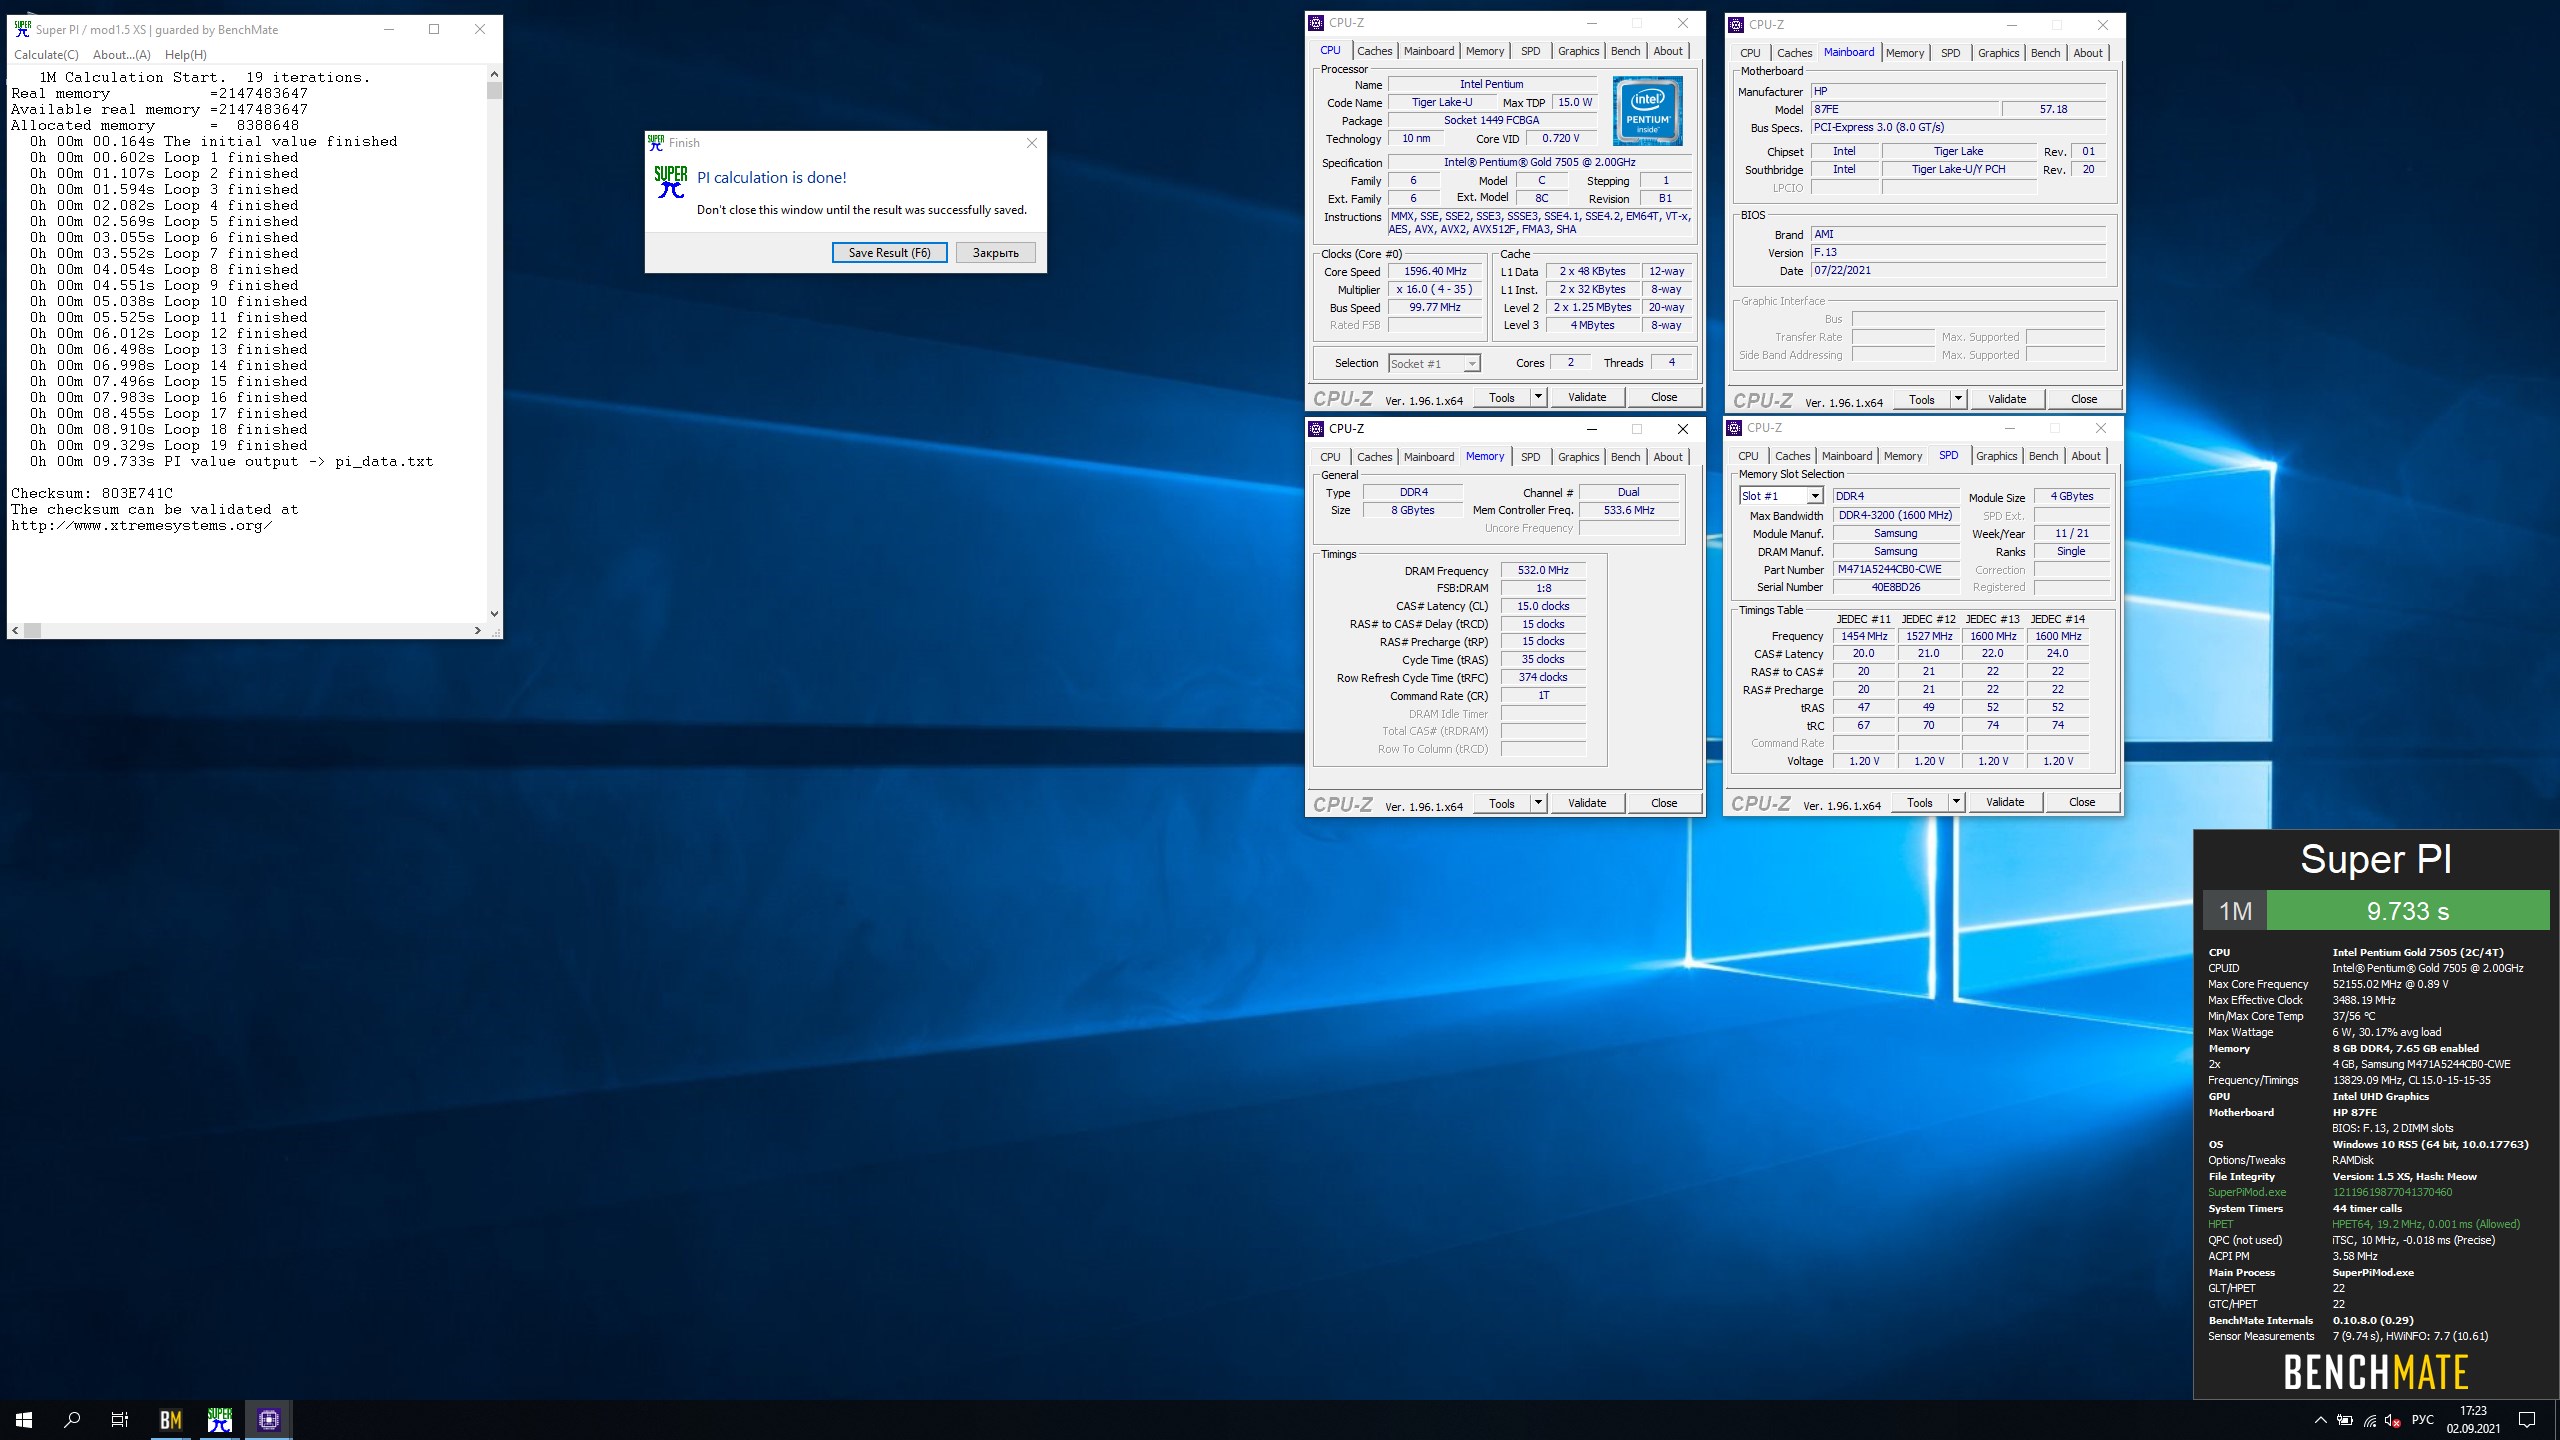Click Super PI title bar icon

click(22, 29)
